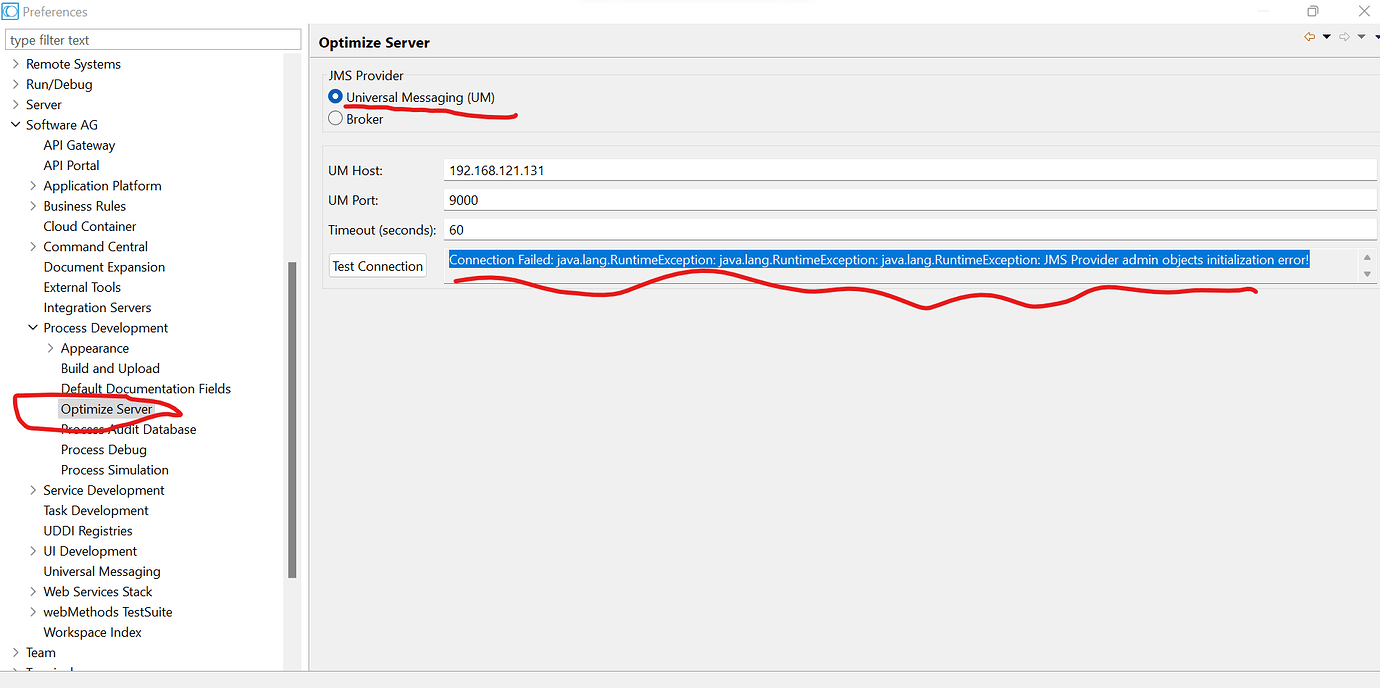1380x688 pixels.
Task: Click the Preferences window title icon
Action: 10,11
